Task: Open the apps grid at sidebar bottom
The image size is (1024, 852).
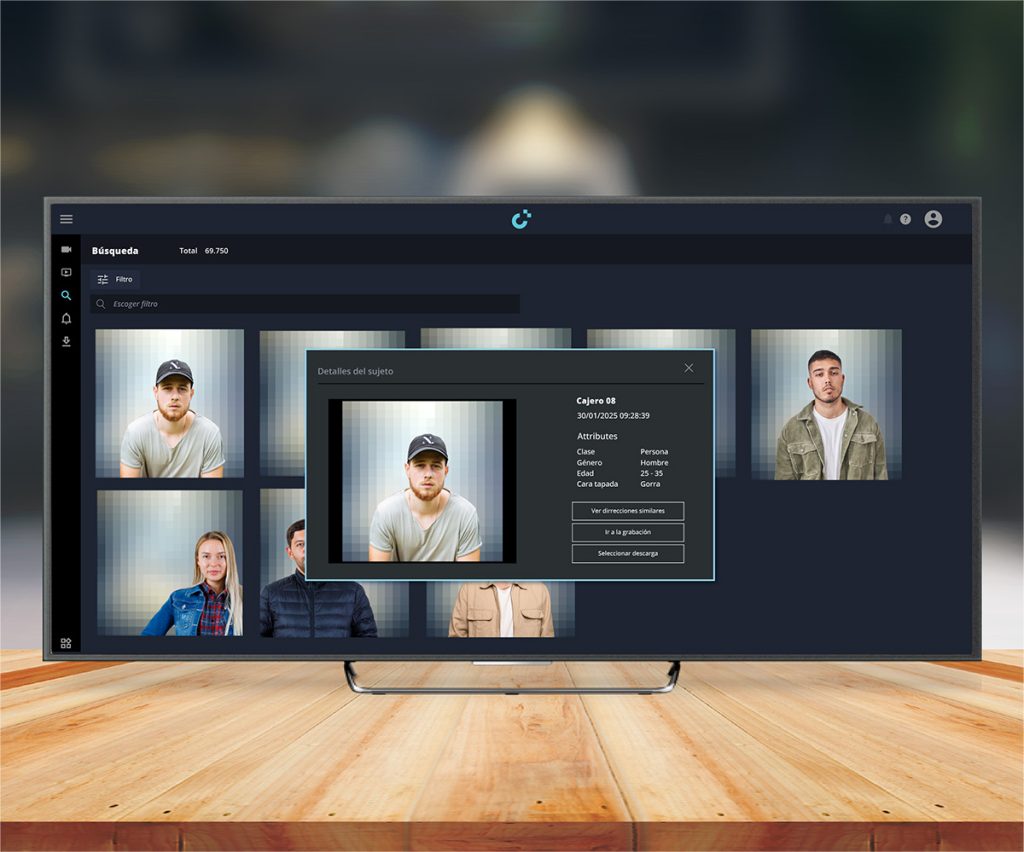Action: point(66,643)
